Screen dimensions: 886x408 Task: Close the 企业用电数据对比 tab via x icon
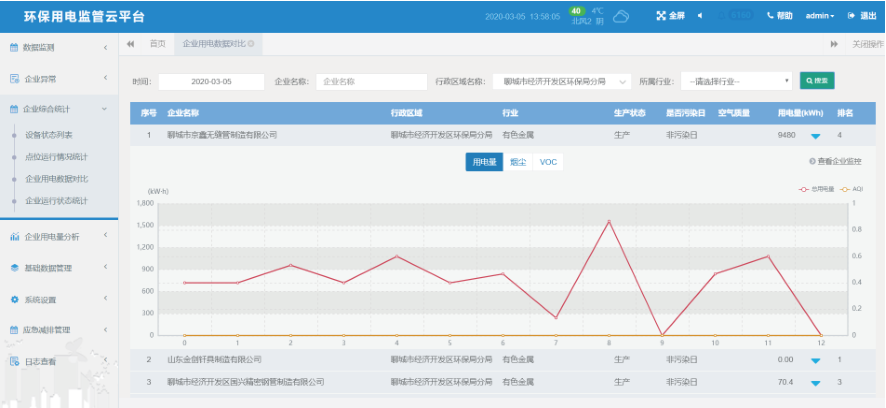pos(250,44)
